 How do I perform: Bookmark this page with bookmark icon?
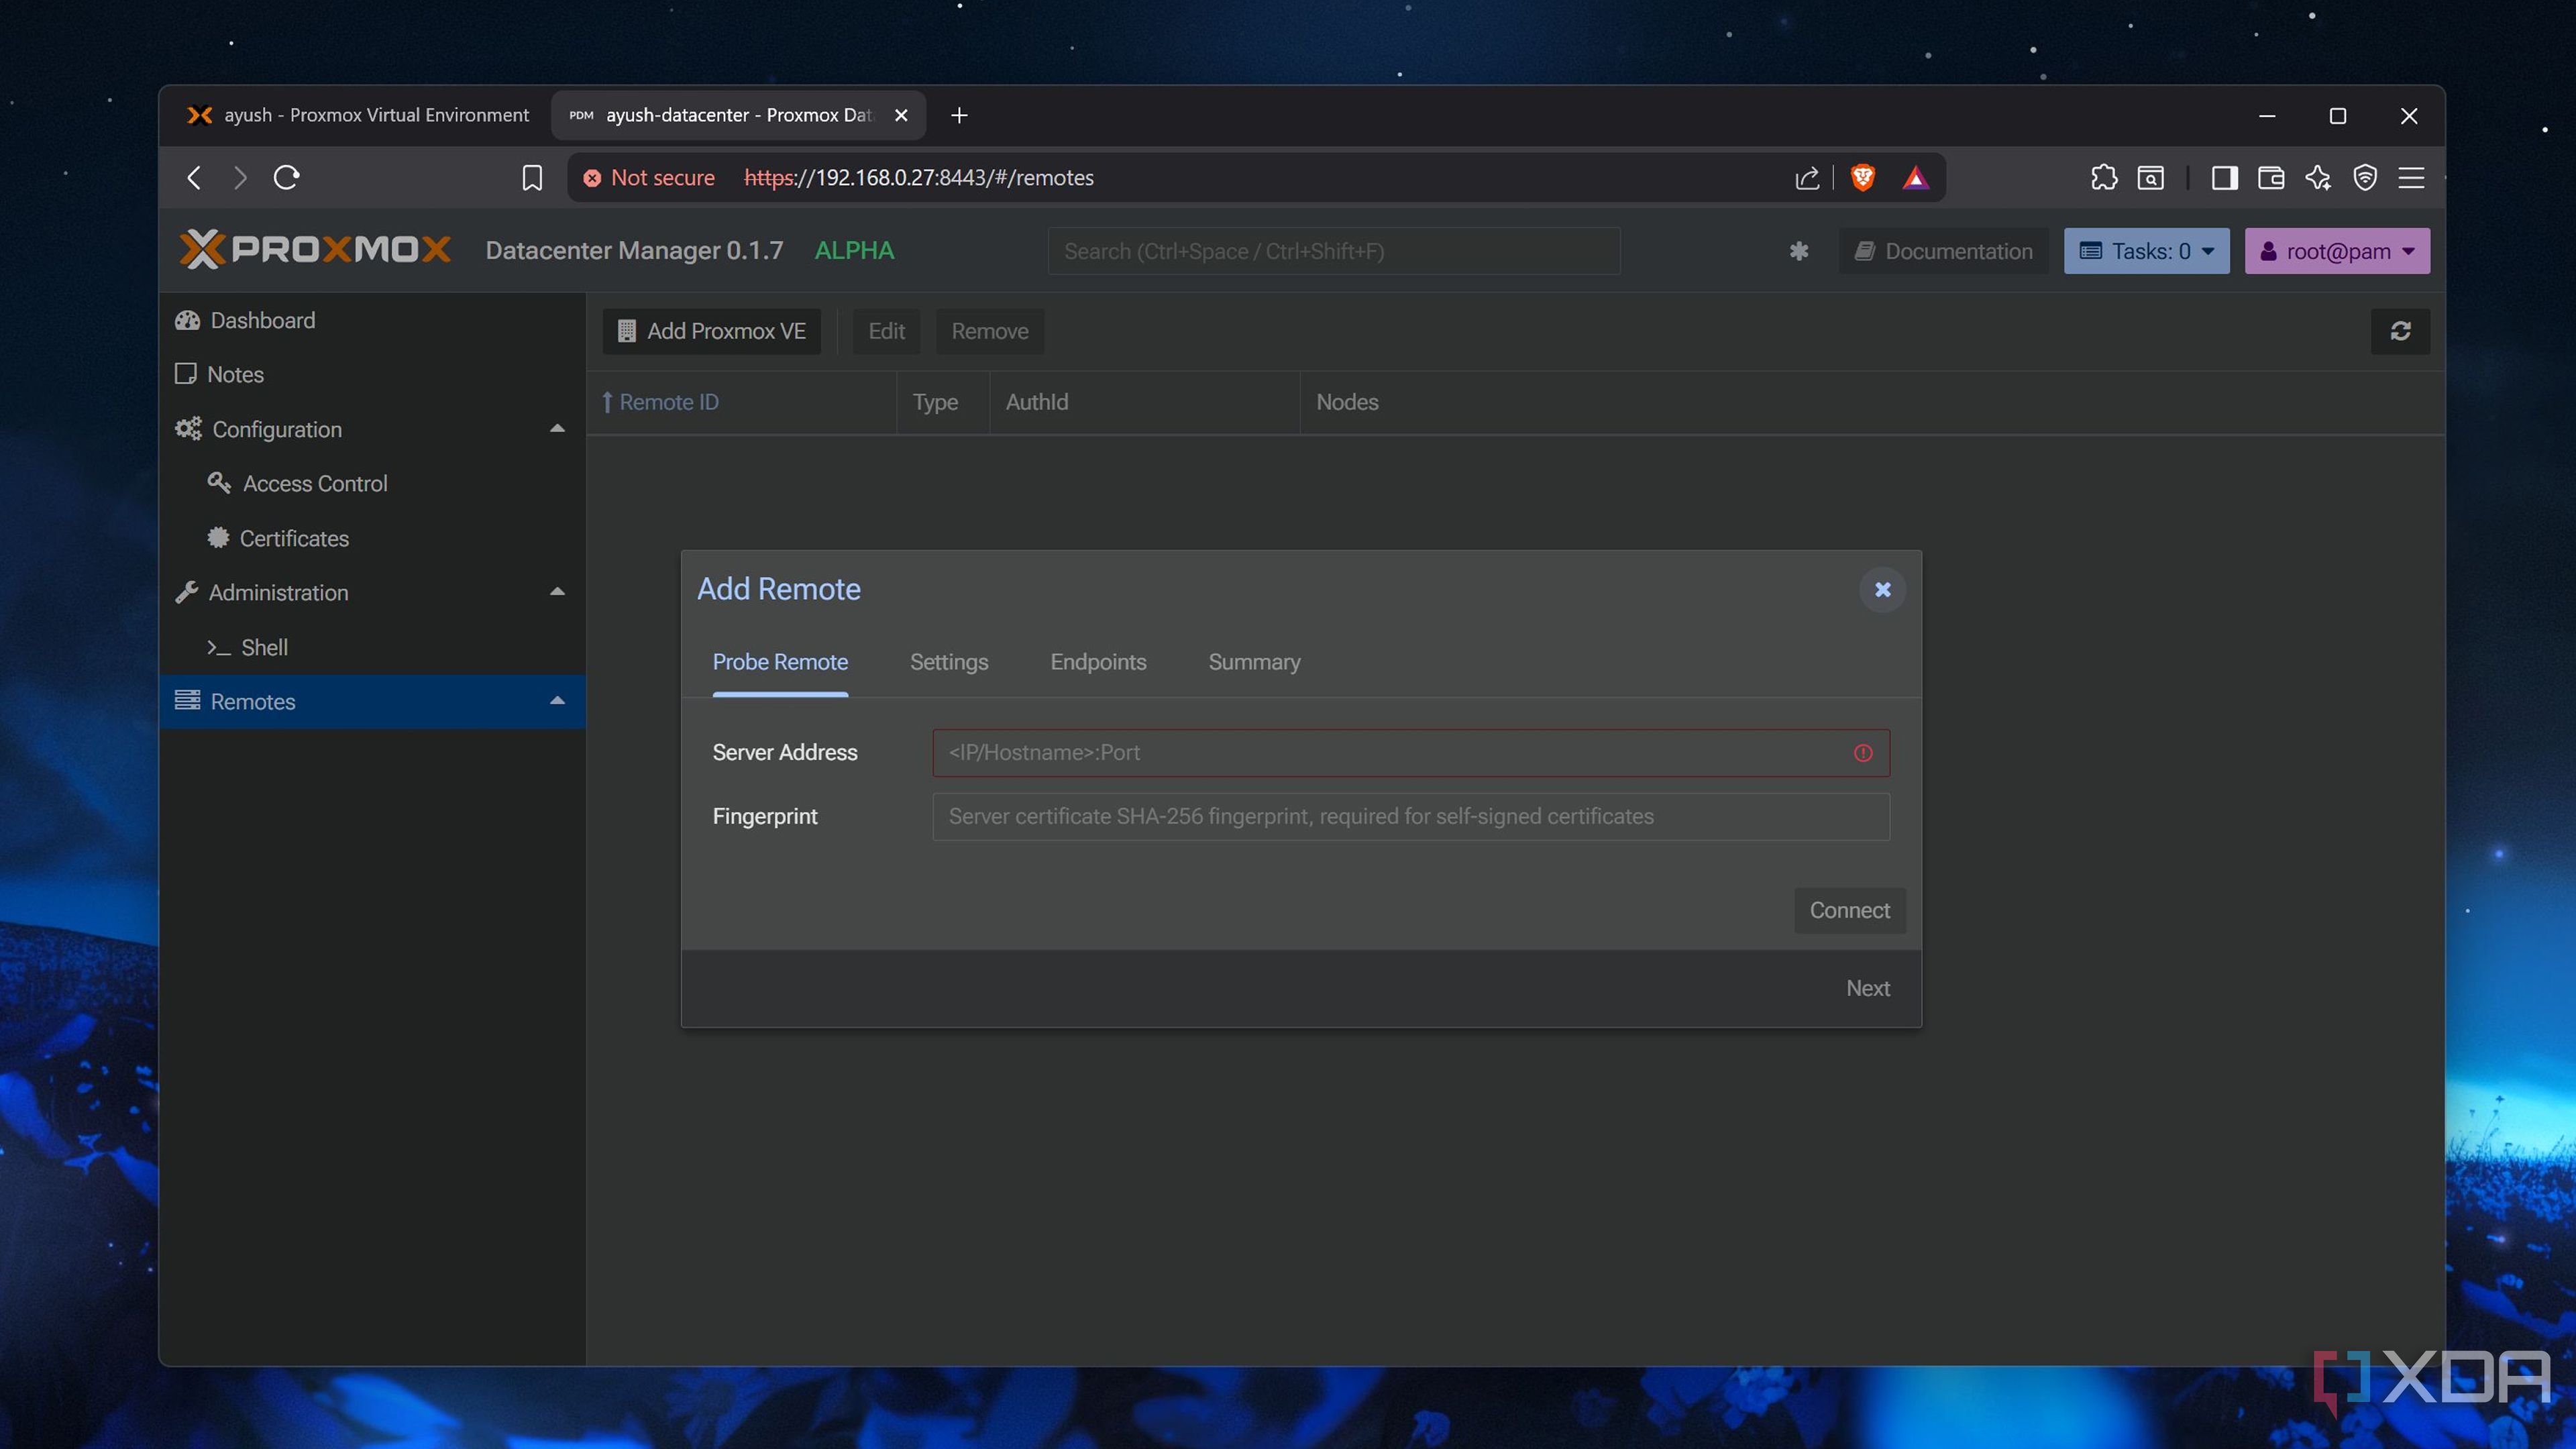532,178
